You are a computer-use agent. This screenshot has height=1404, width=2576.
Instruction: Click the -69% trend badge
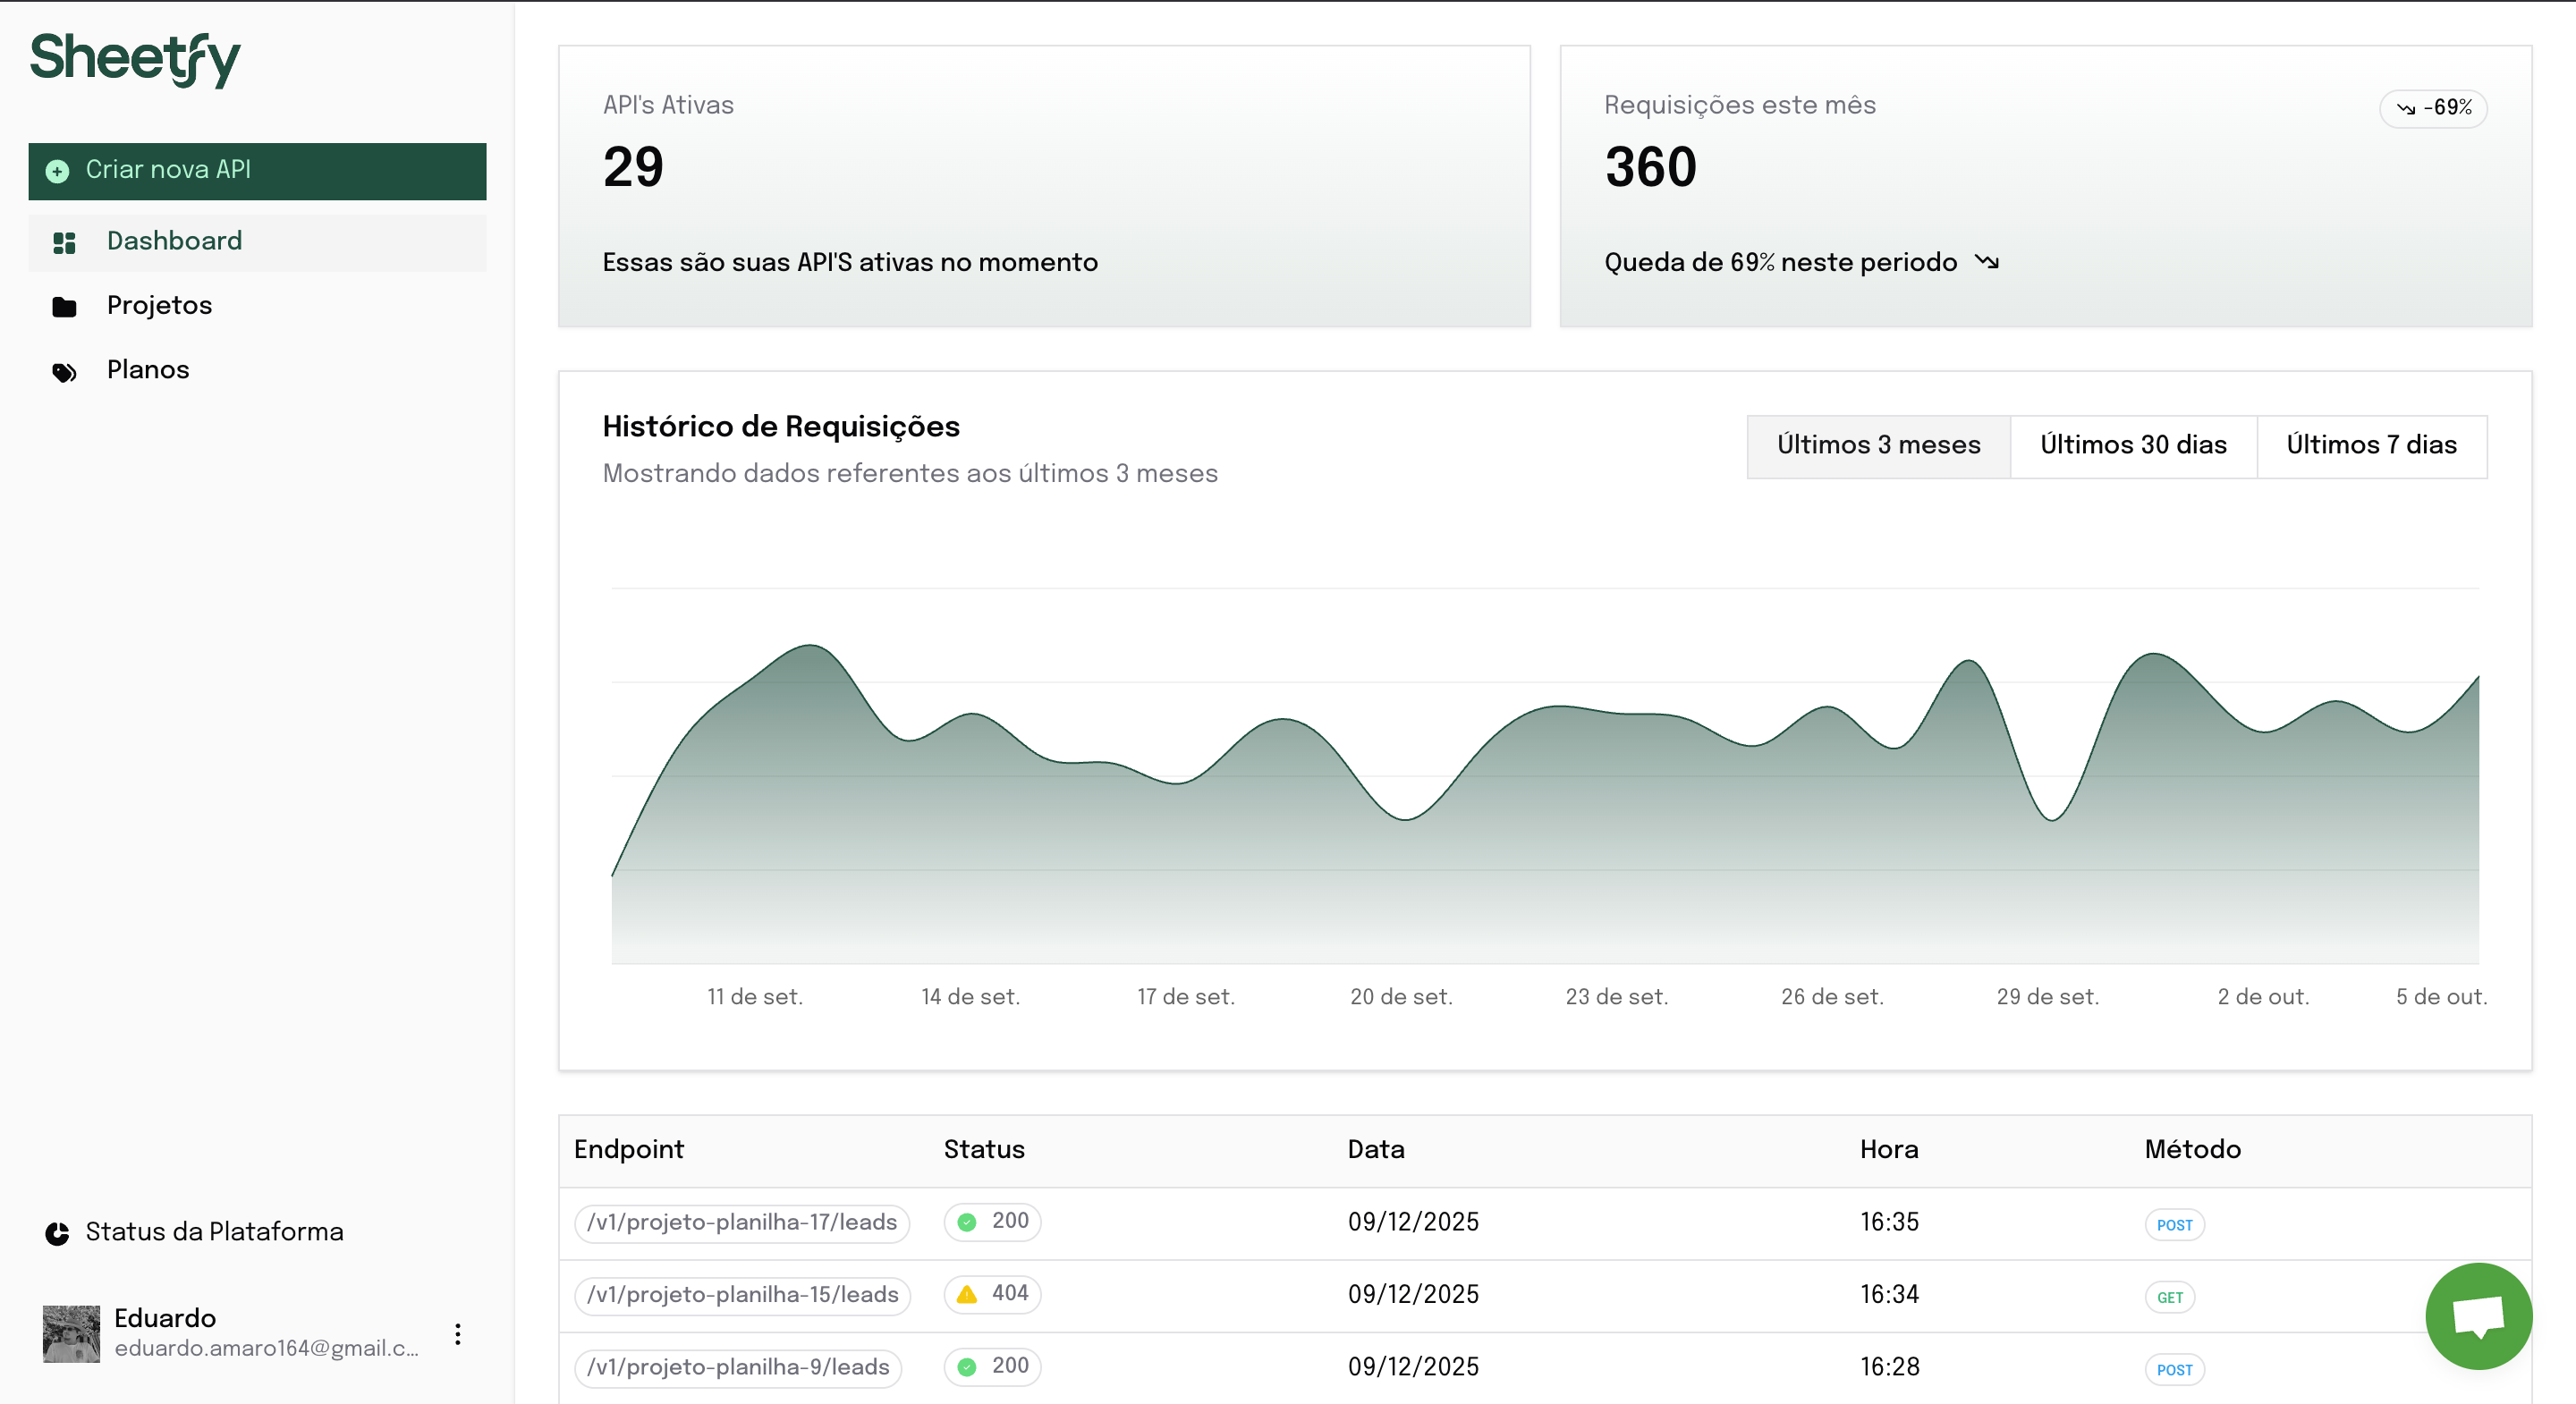pyautogui.click(x=2432, y=108)
